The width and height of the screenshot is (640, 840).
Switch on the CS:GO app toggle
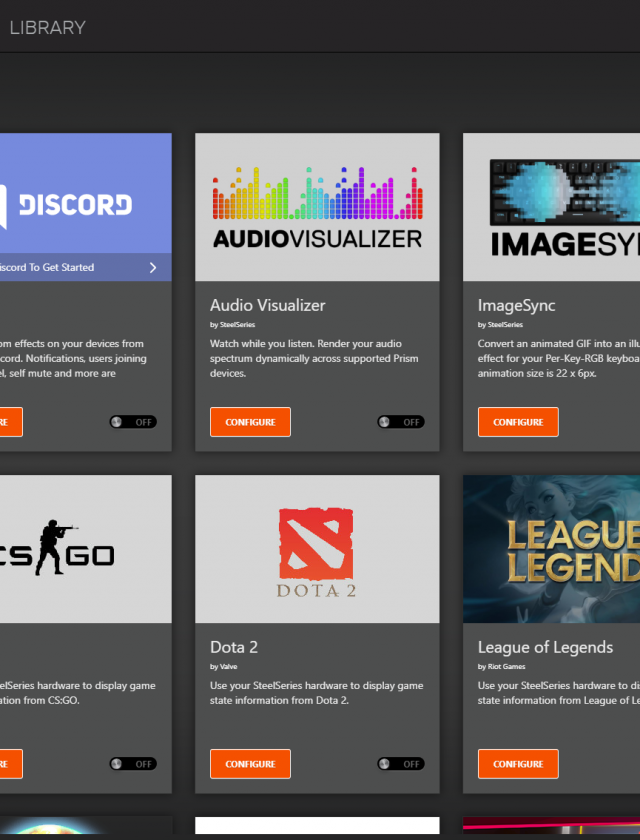click(x=133, y=764)
